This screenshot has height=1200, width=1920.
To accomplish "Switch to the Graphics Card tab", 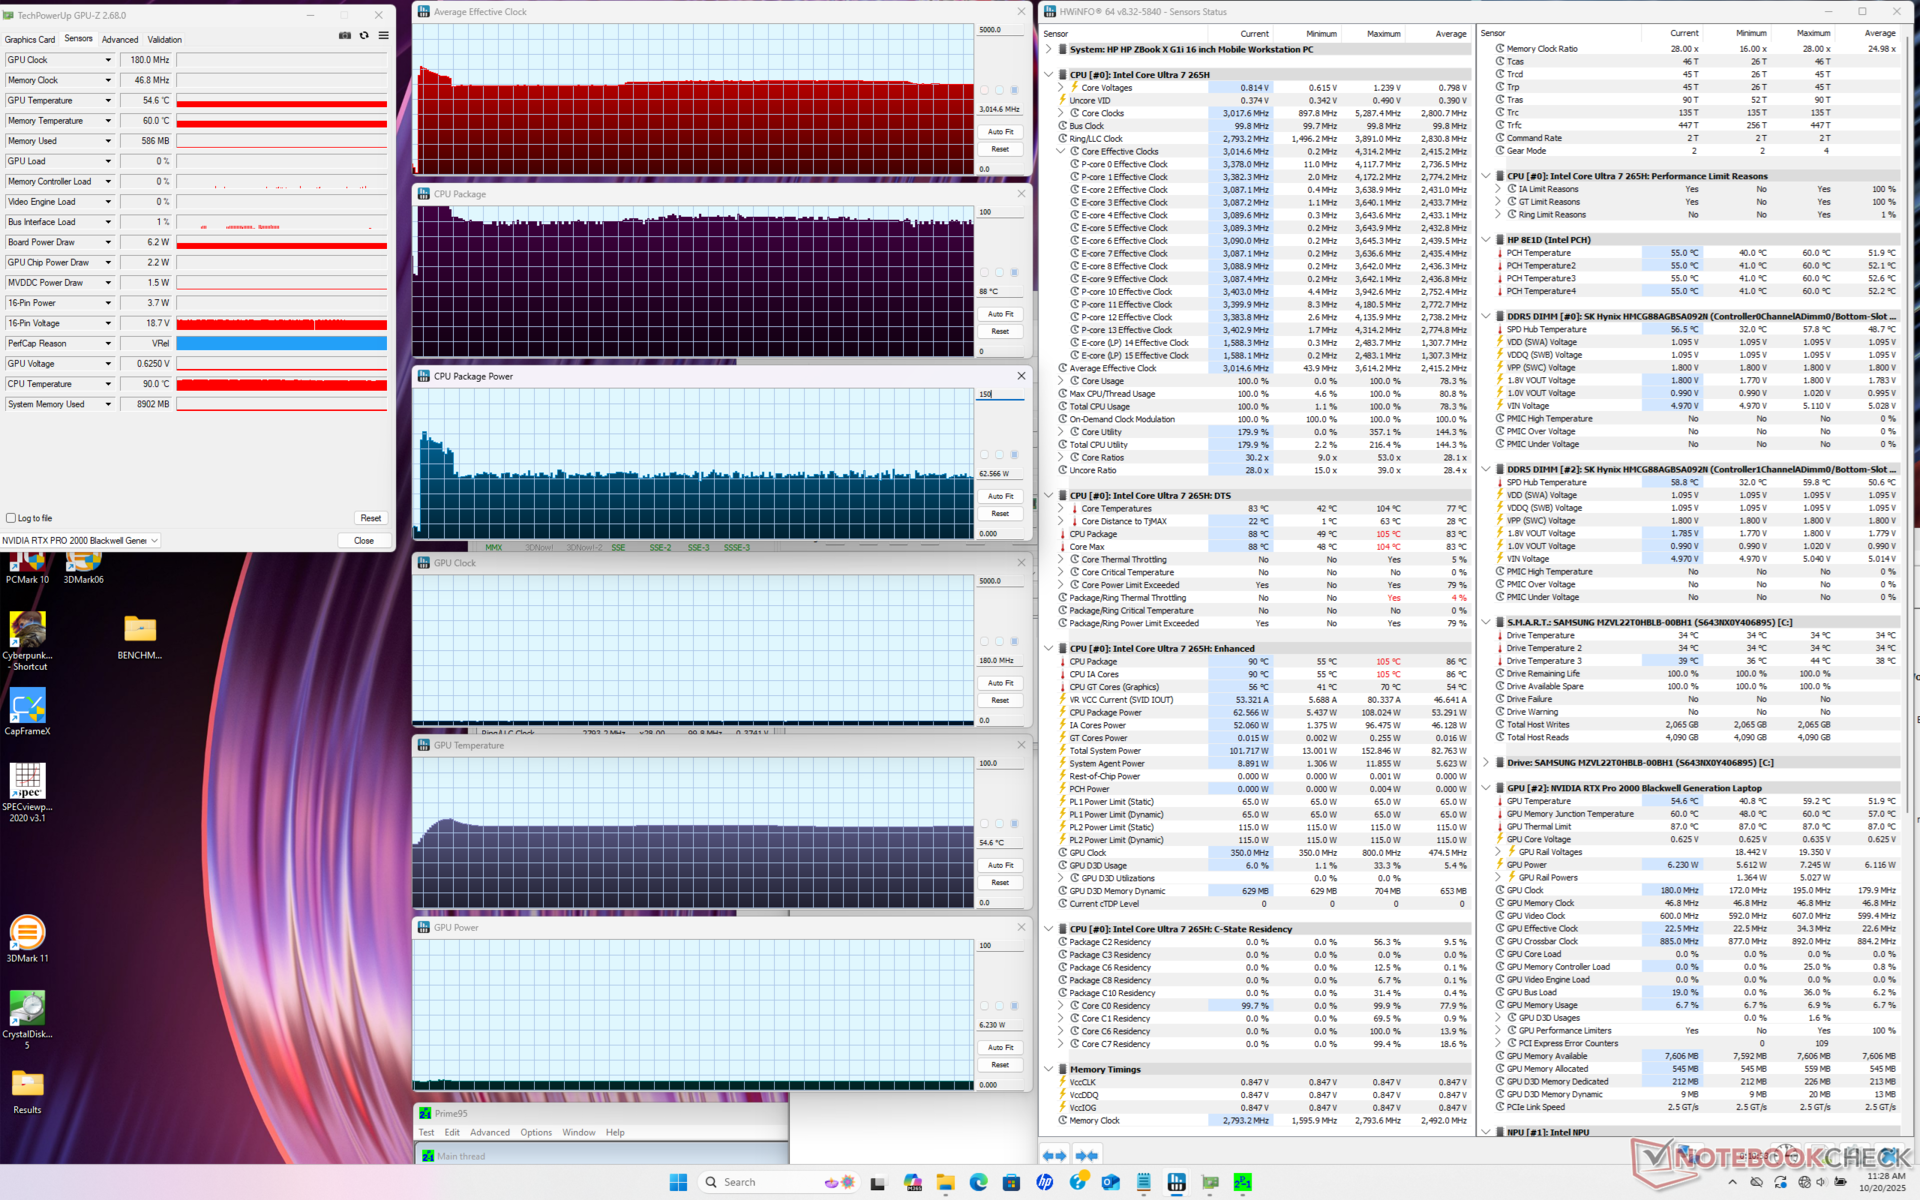I will tap(30, 40).
